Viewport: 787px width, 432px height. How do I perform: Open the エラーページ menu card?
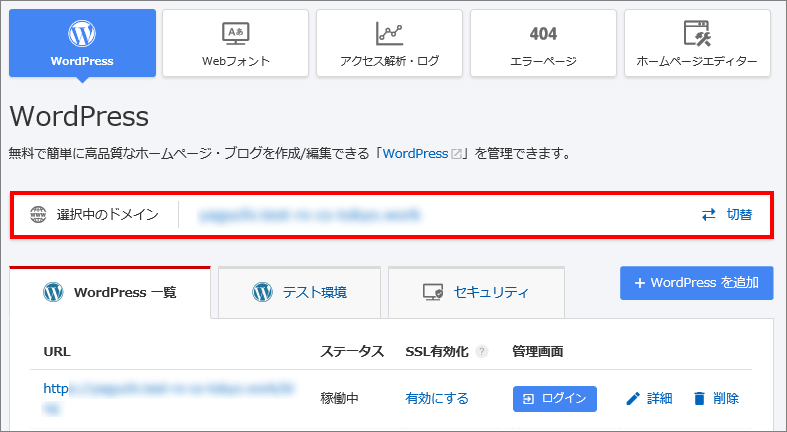(x=543, y=43)
